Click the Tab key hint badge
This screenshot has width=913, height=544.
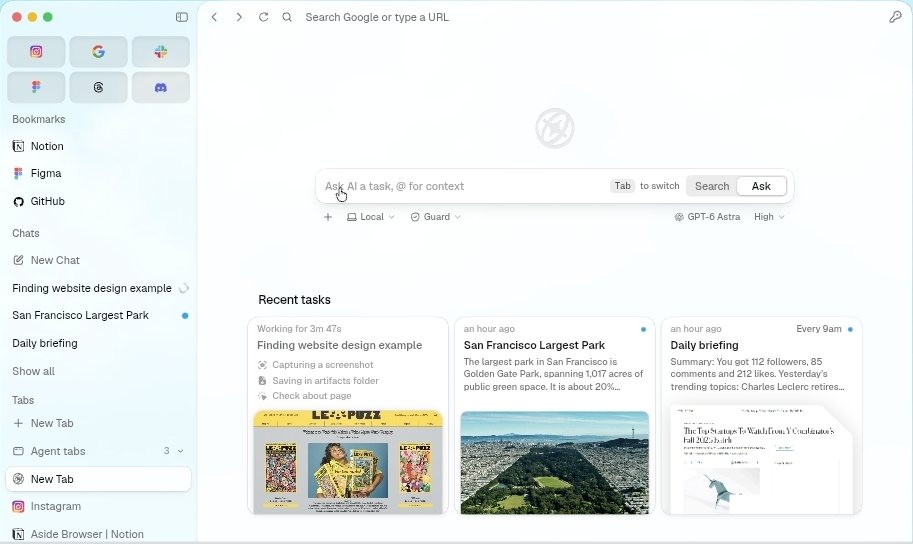click(622, 186)
